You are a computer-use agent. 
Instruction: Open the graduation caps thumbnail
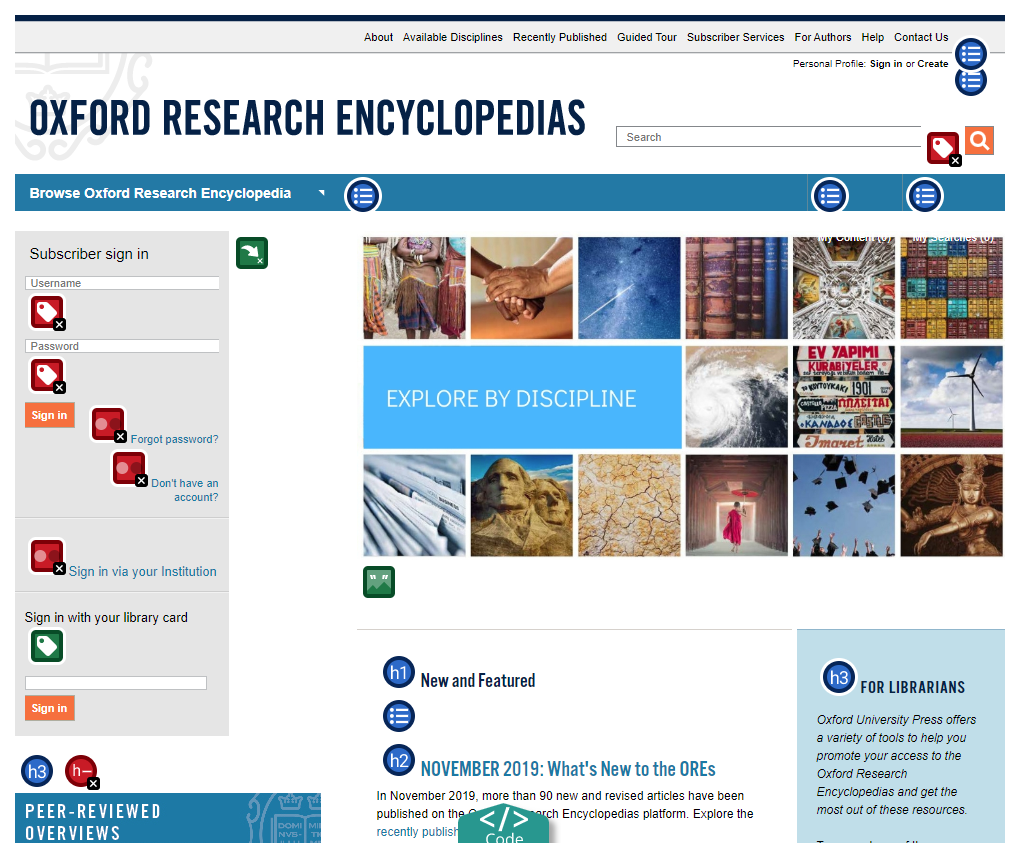pyautogui.click(x=844, y=506)
